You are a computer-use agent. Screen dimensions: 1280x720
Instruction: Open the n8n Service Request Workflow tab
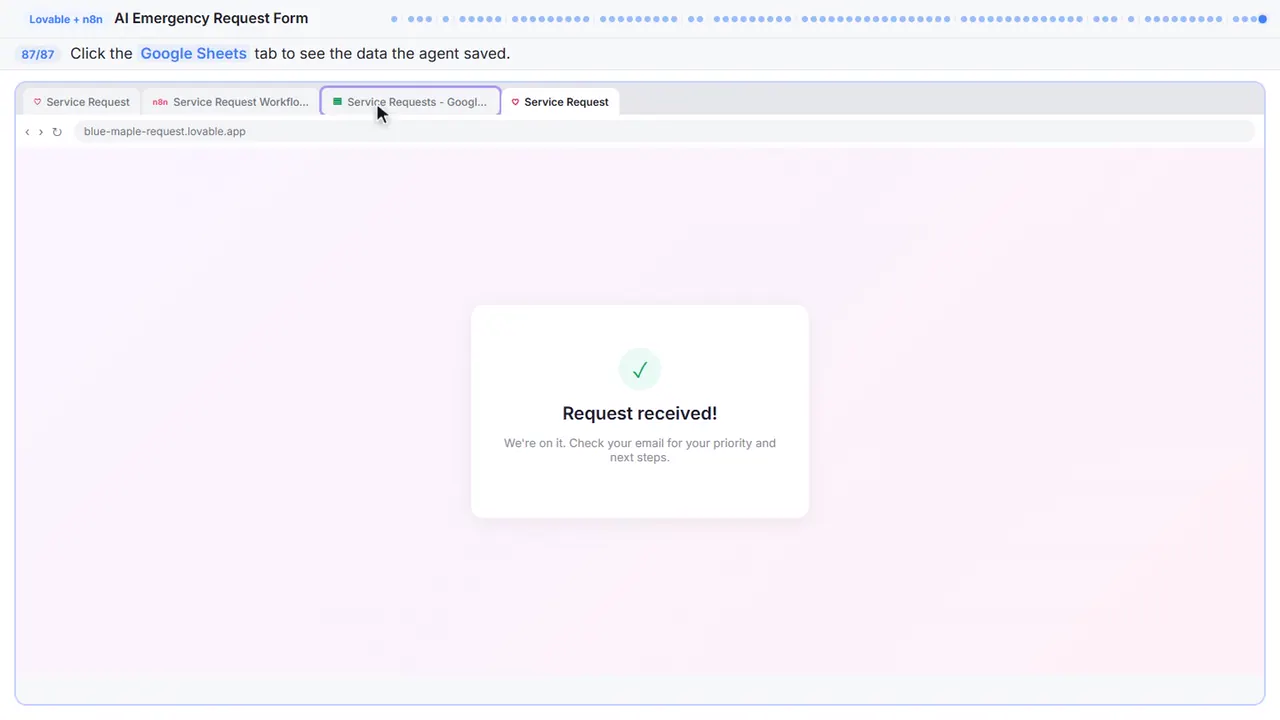click(231, 102)
